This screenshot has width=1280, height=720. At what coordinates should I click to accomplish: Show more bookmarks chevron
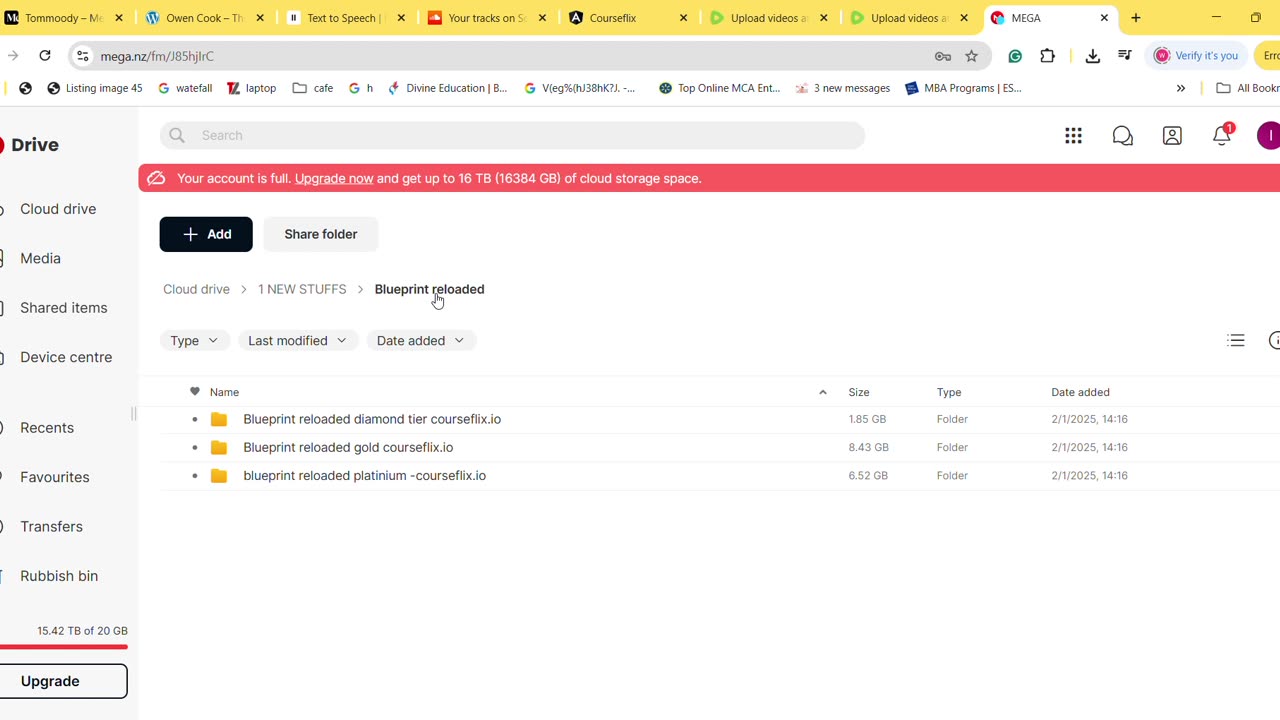[1180, 88]
